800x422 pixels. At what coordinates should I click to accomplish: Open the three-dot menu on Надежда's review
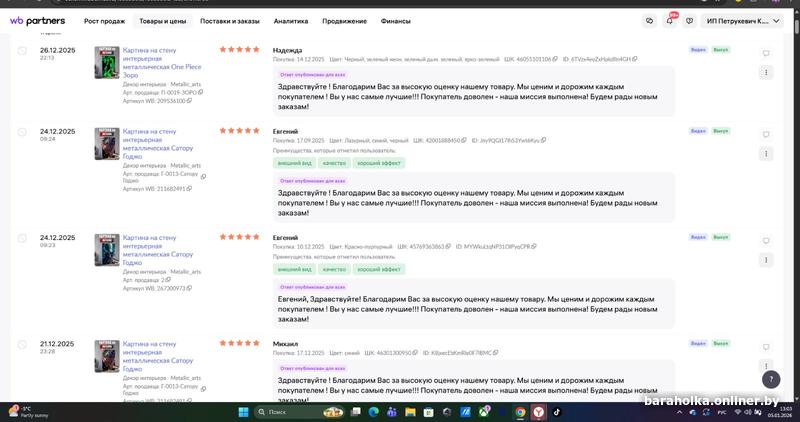[766, 72]
